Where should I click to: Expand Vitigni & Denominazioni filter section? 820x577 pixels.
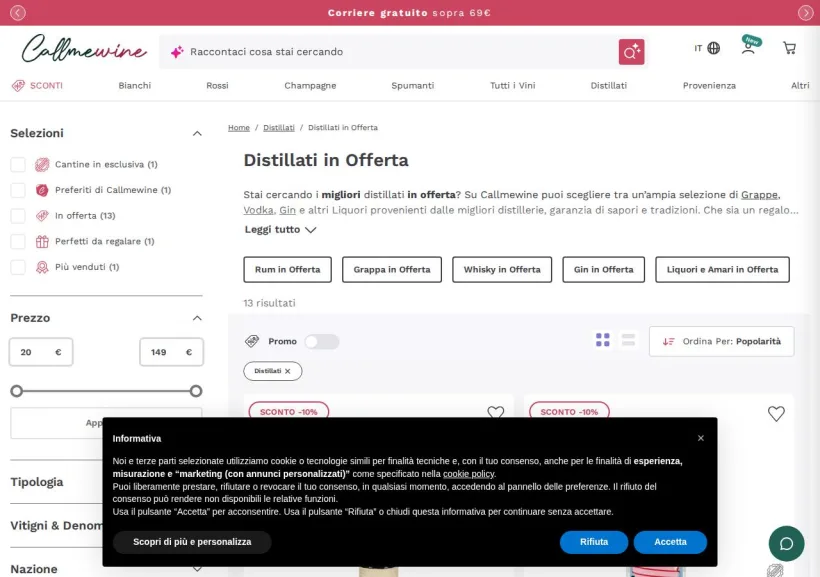(x=56, y=525)
